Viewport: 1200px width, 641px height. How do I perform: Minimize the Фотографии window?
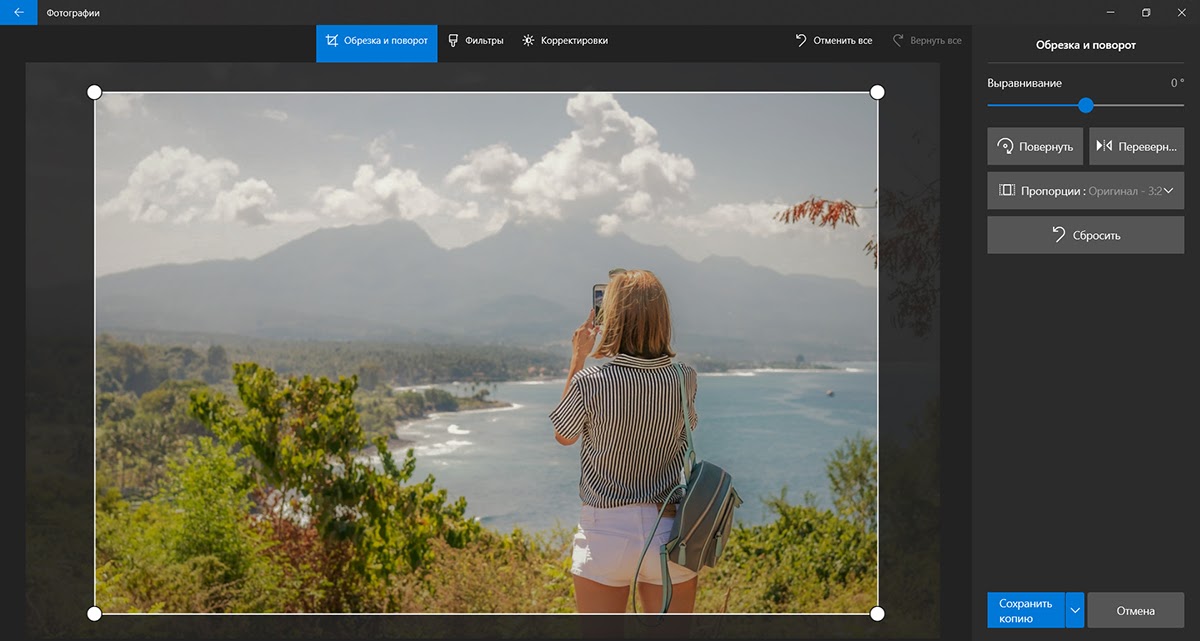(1110, 13)
